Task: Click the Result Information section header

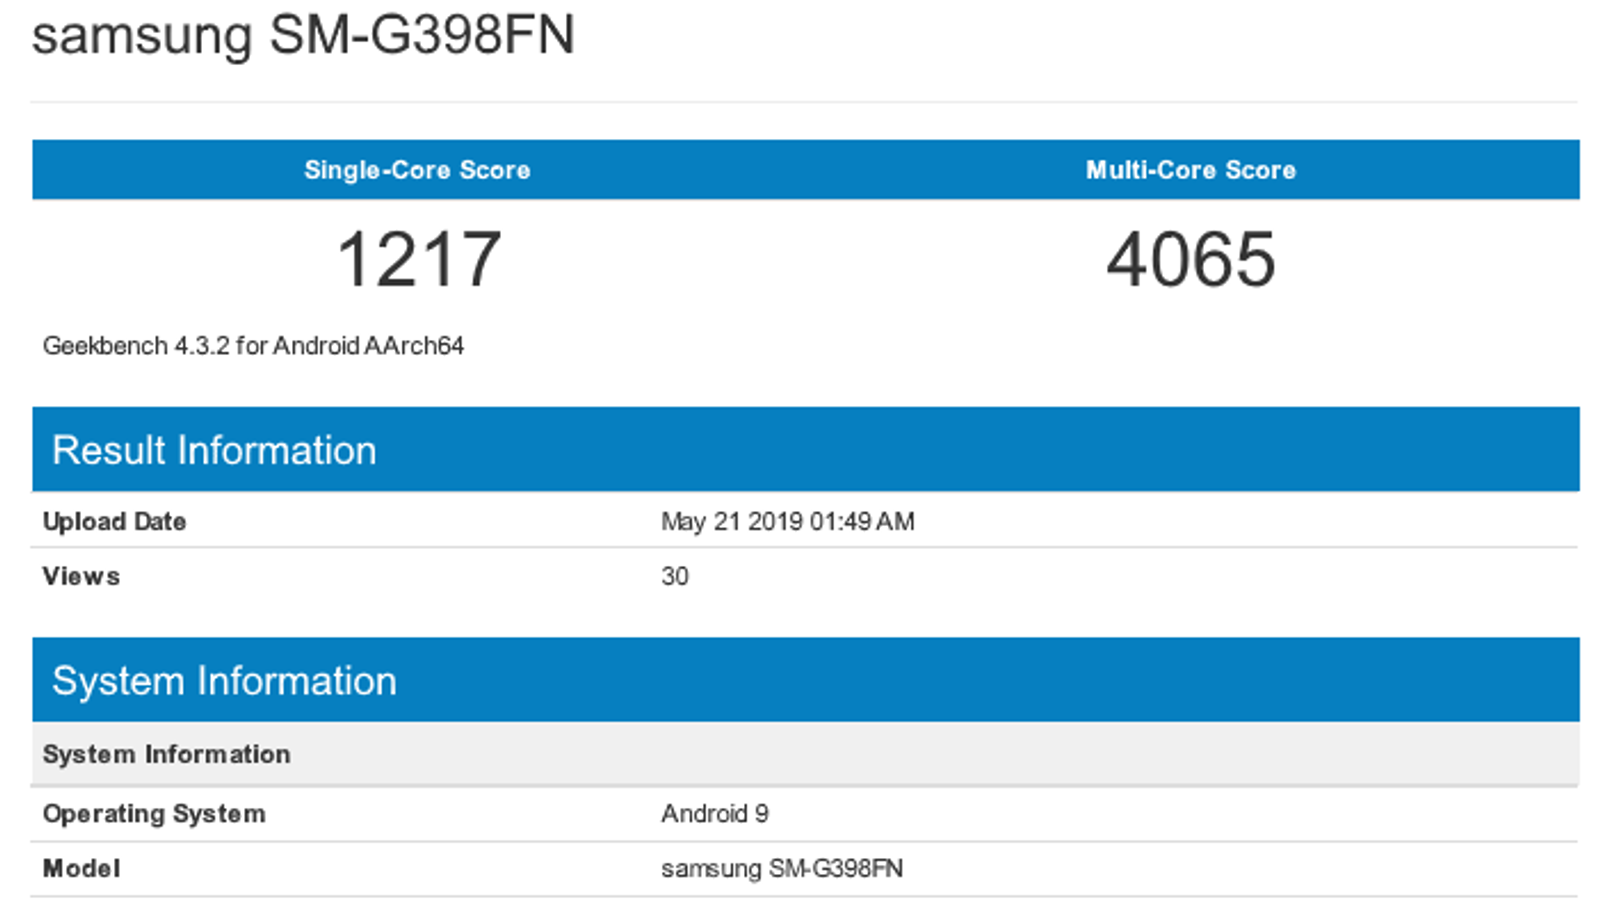Action: click(x=806, y=449)
